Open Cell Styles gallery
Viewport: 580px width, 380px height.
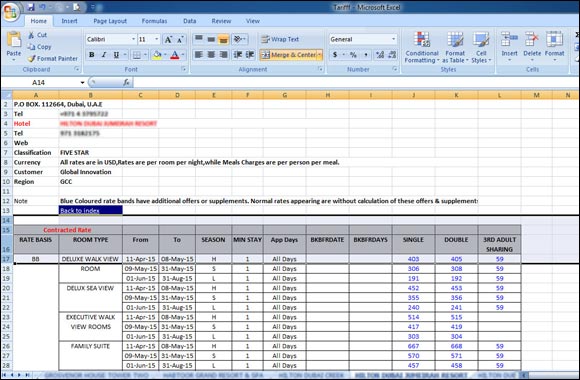point(481,47)
